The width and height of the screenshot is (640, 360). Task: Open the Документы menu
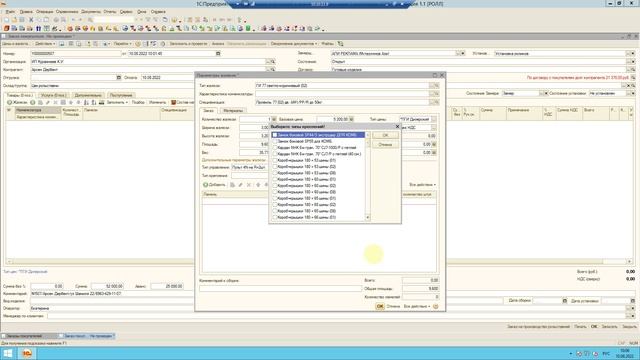pyautogui.click(x=91, y=12)
